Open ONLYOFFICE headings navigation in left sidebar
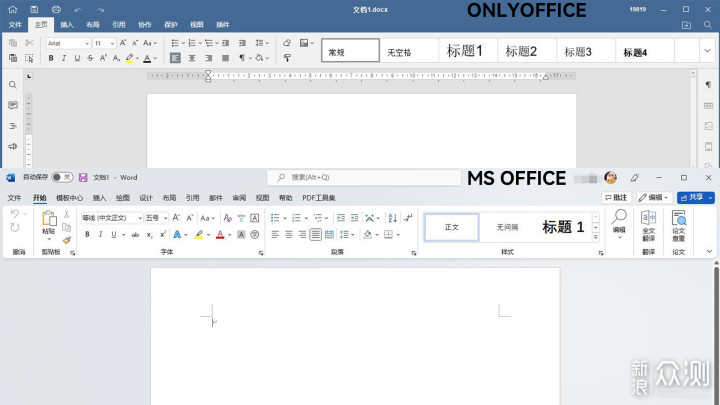 click(x=13, y=126)
